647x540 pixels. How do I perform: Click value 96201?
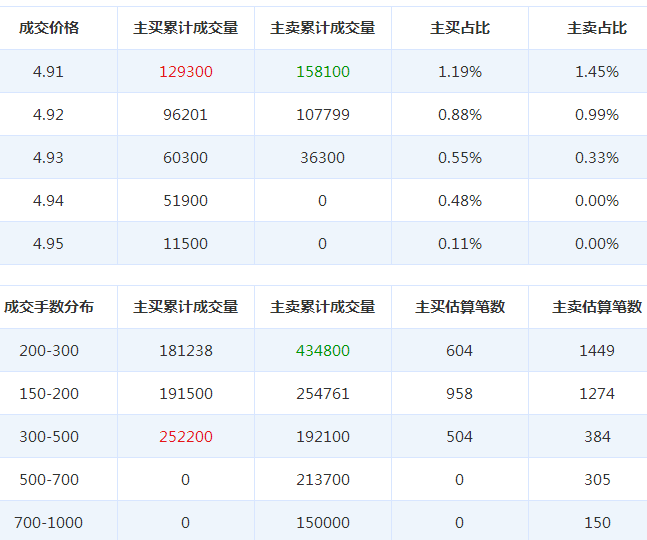click(x=185, y=115)
